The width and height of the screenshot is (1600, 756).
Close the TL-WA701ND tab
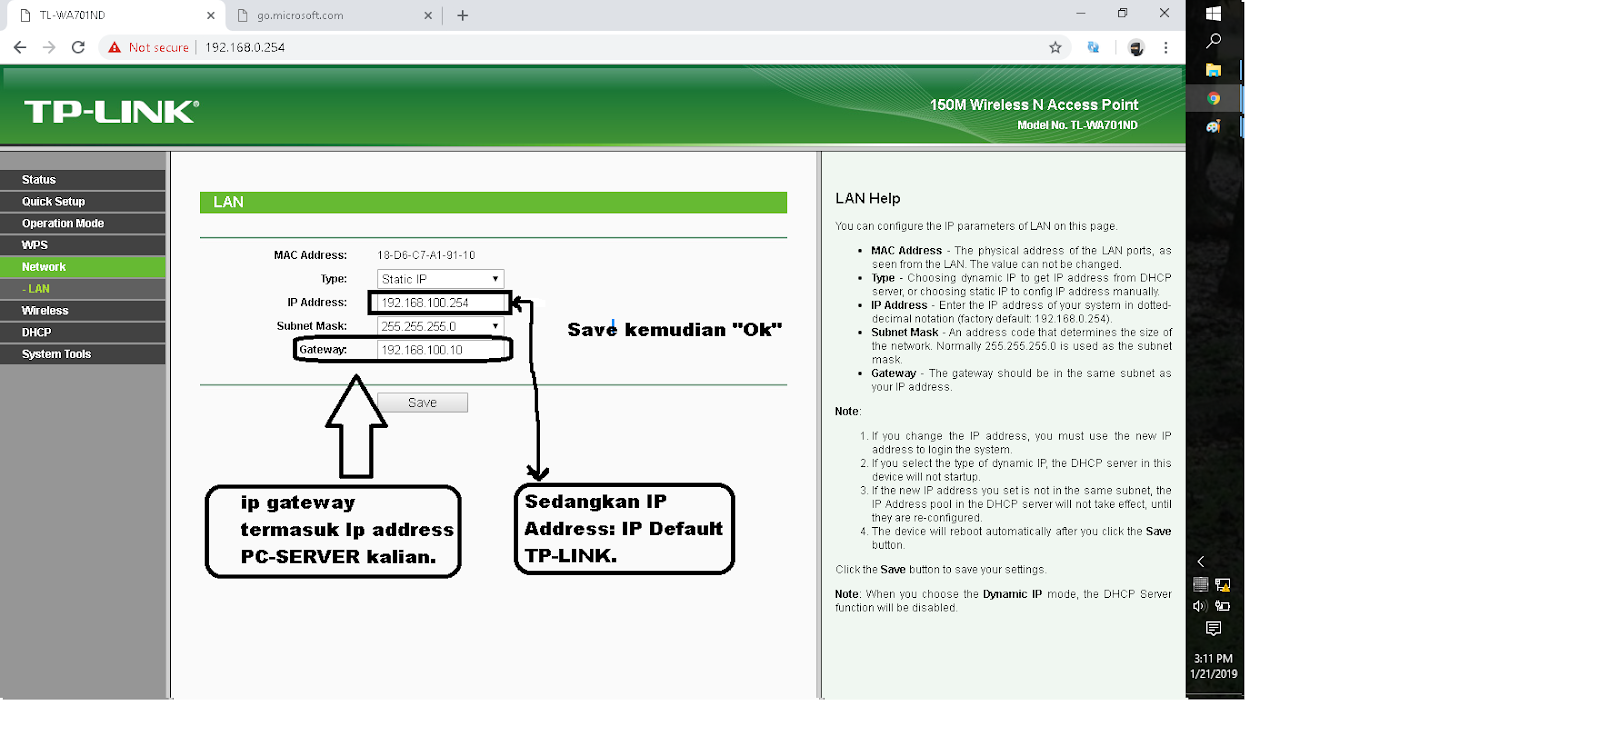coord(211,15)
